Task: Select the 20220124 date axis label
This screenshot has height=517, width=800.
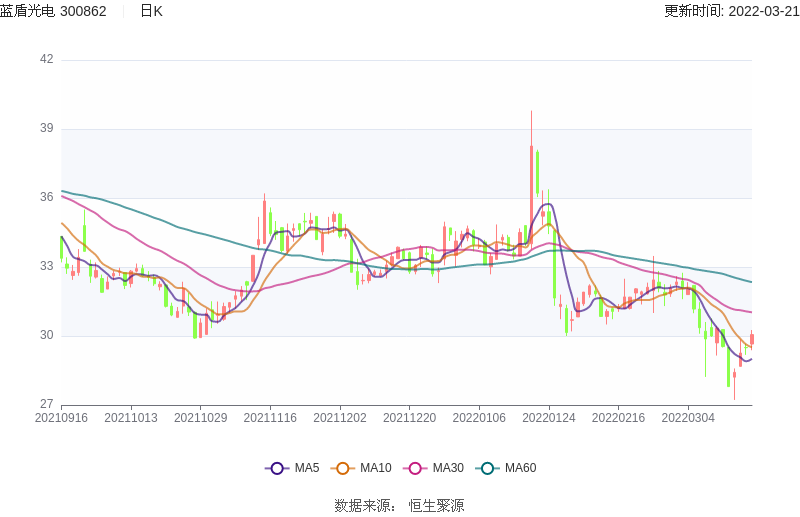Action: tap(549, 418)
